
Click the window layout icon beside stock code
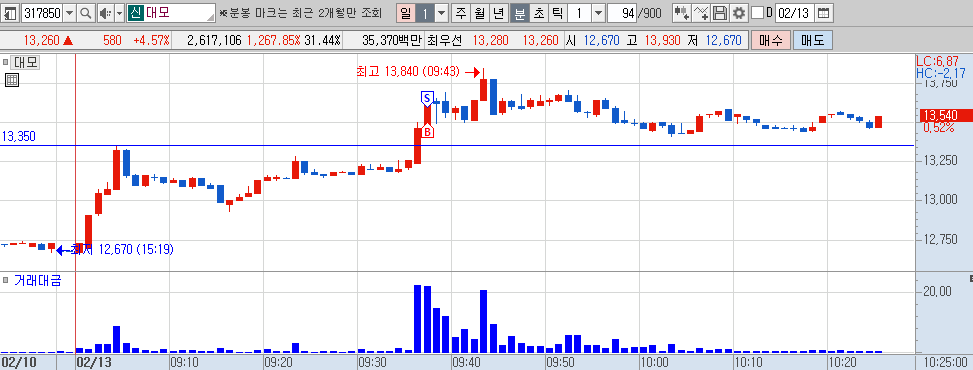click(x=11, y=12)
